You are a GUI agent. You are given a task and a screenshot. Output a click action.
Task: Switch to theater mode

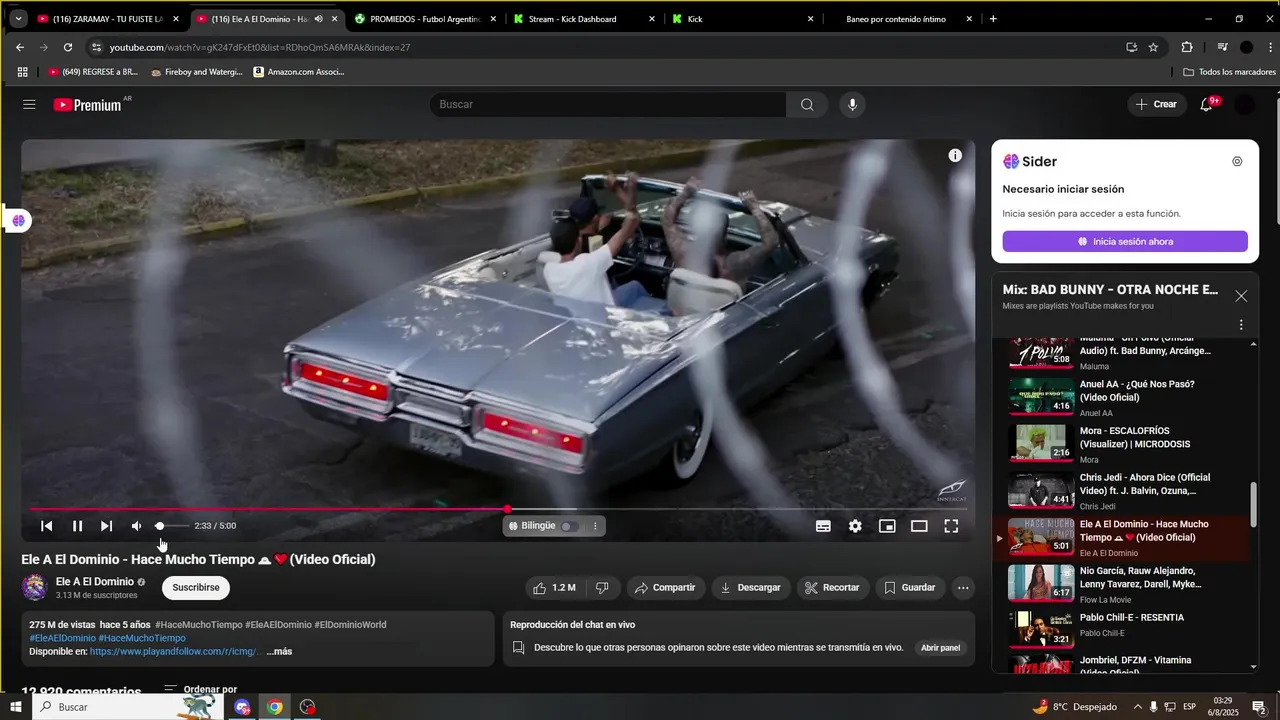click(919, 526)
